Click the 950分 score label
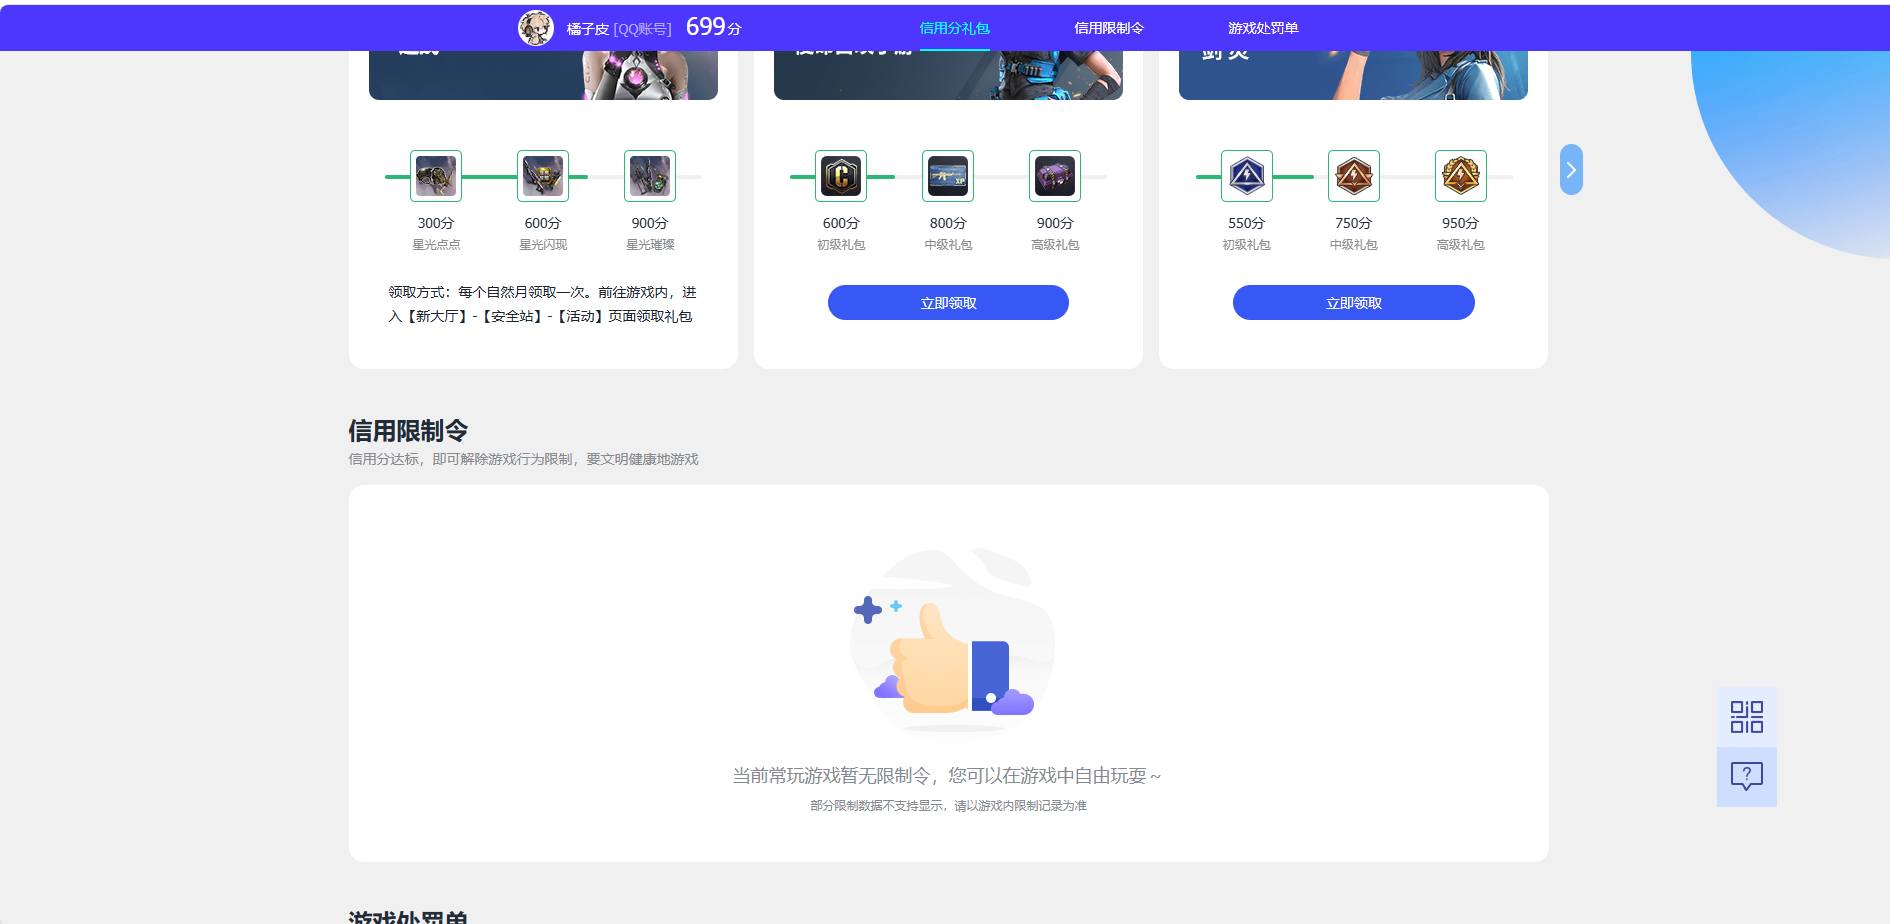This screenshot has height=924, width=1890. pos(1460,223)
